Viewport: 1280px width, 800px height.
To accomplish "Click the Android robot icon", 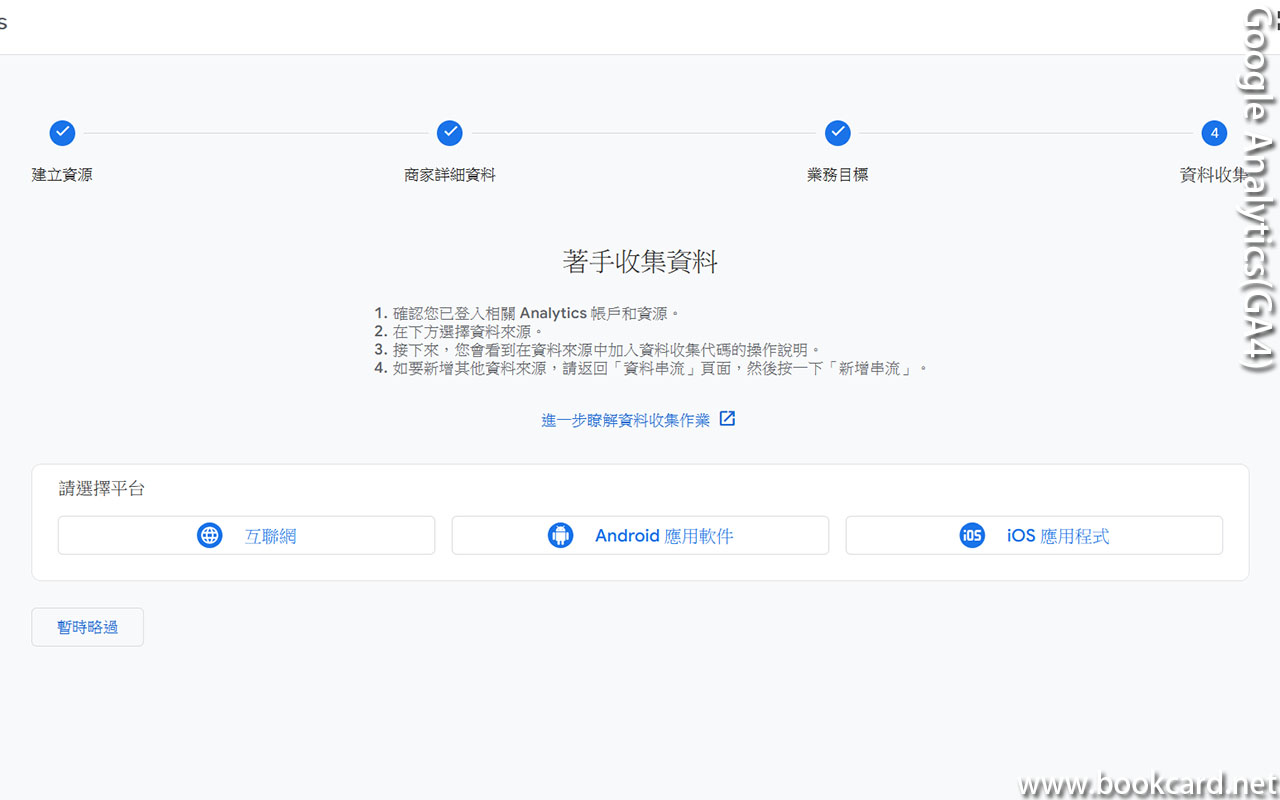I will (561, 535).
